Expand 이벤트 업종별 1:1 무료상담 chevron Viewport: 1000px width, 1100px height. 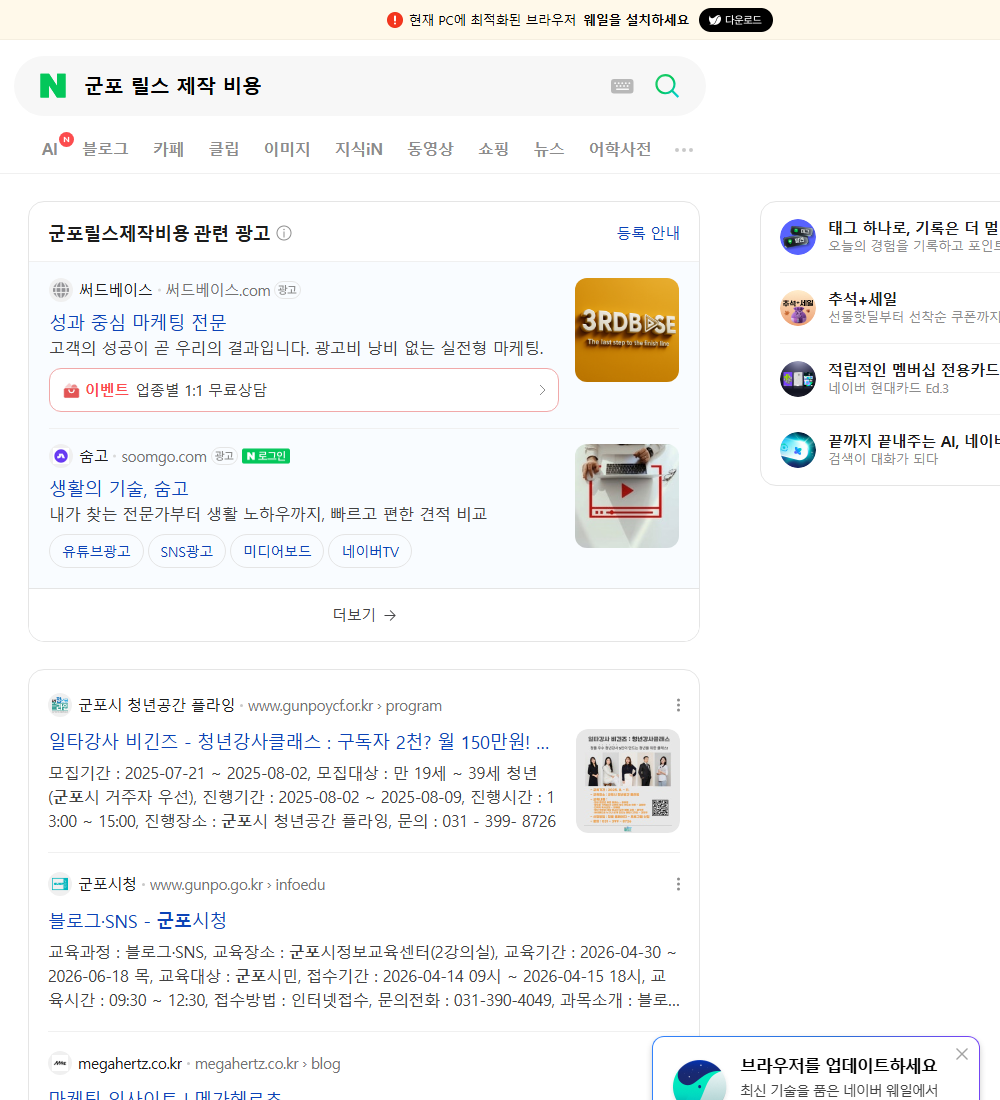[x=542, y=390]
